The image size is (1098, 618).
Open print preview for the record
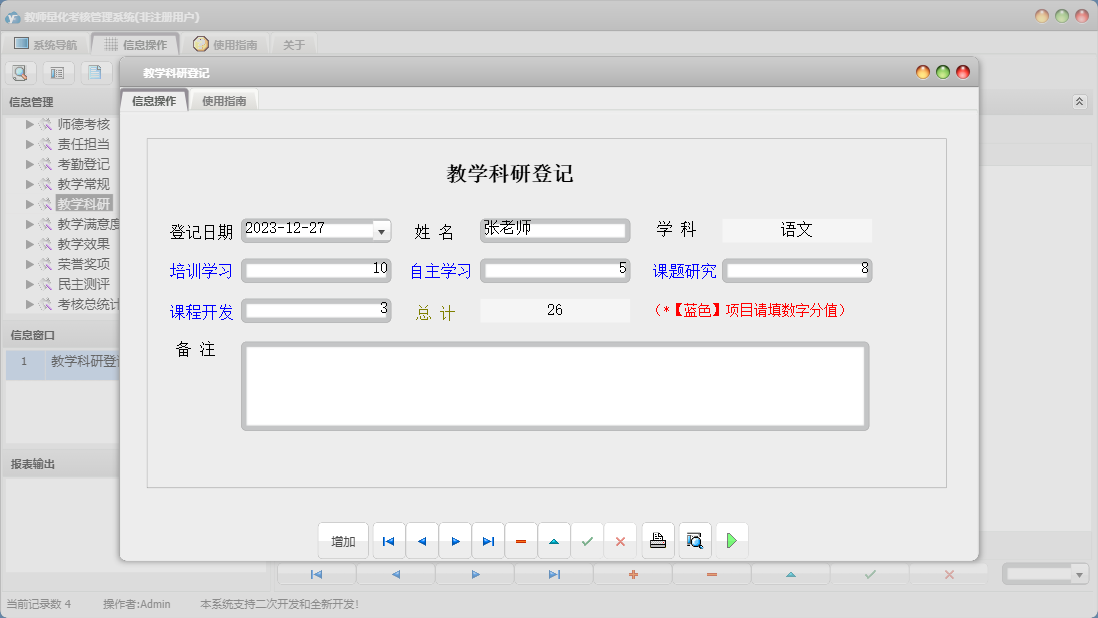[695, 540]
